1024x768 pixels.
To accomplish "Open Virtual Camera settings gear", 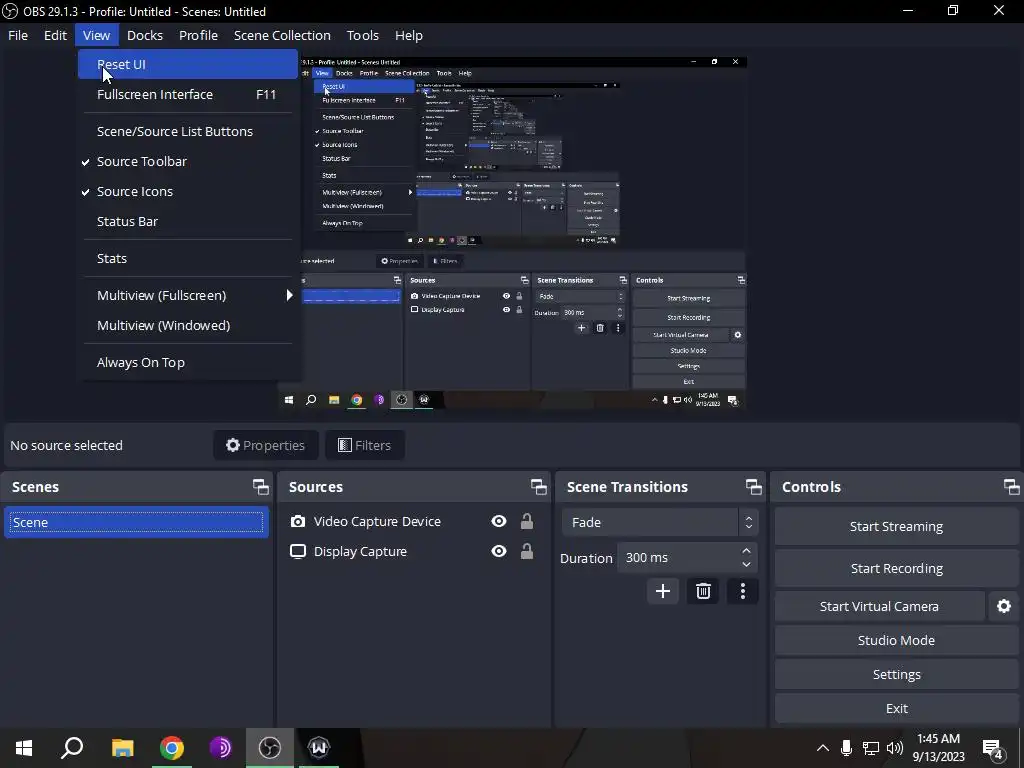I will pos(1004,607).
